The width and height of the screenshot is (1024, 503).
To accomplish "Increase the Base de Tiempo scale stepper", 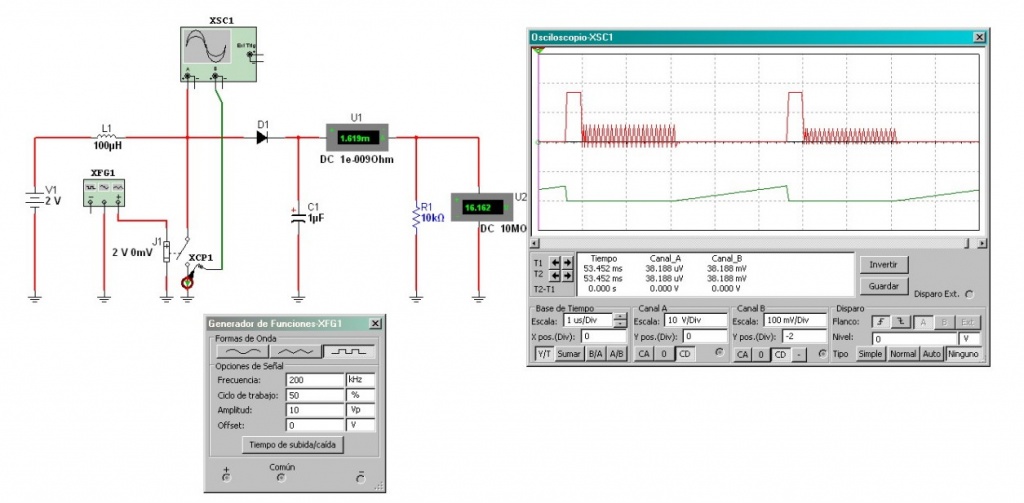I will point(621,317).
